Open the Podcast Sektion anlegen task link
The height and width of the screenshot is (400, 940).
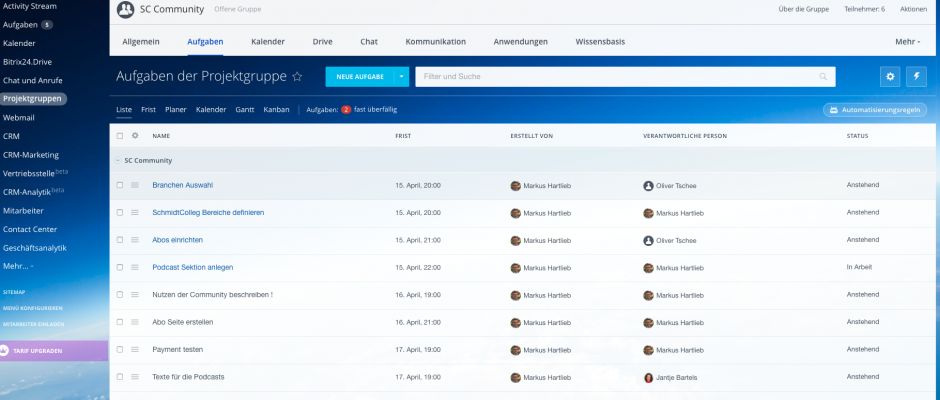[x=192, y=267]
